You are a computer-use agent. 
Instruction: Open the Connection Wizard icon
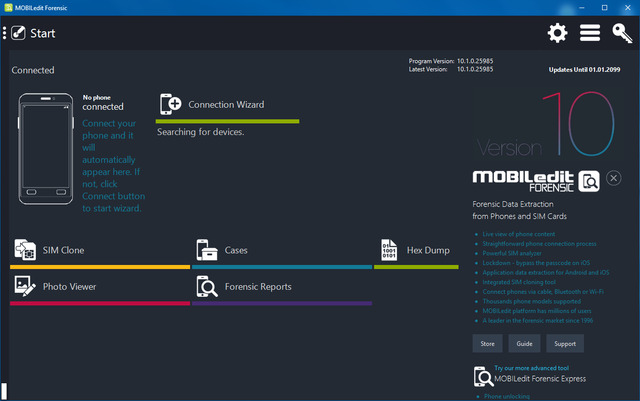point(171,104)
